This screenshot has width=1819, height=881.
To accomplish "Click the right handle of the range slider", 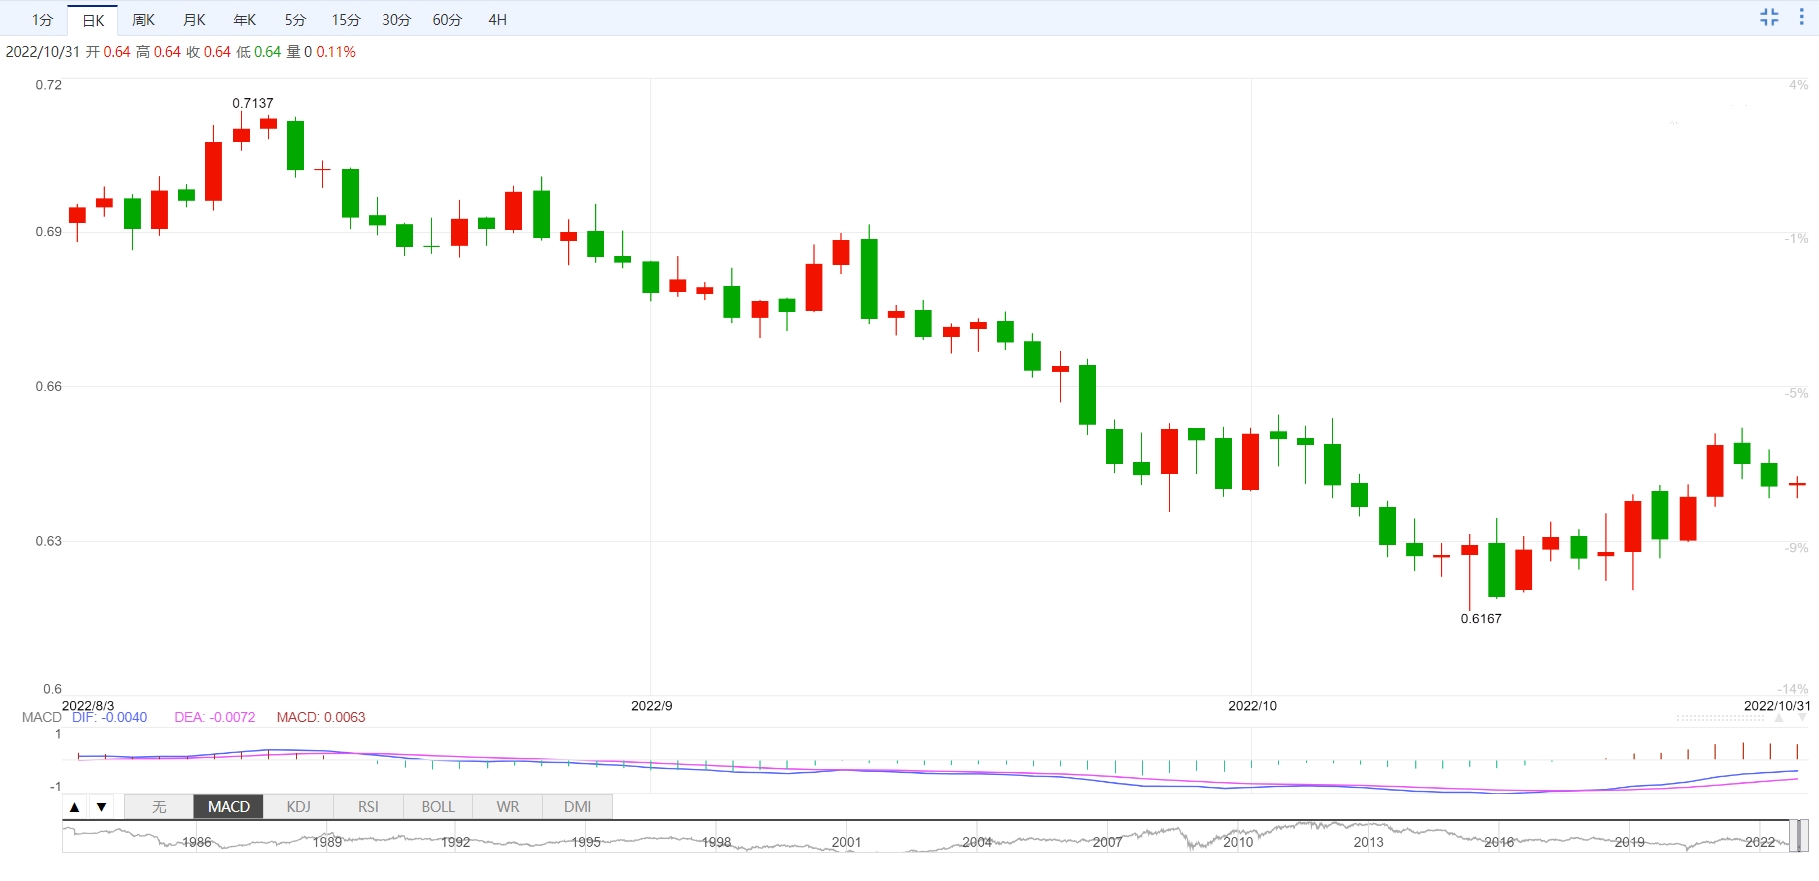I will pyautogui.click(x=1805, y=836).
